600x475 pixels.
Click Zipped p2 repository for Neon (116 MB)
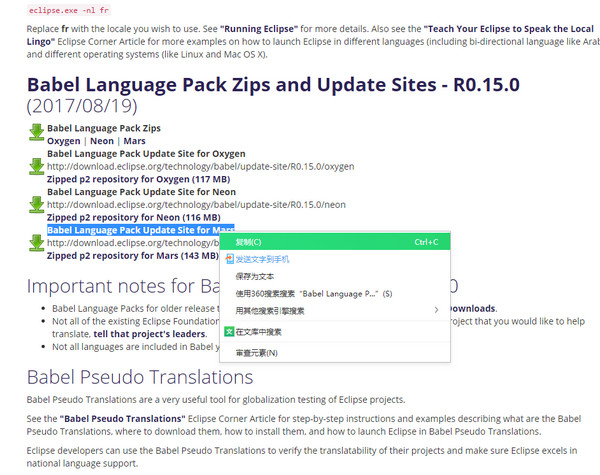(134, 217)
